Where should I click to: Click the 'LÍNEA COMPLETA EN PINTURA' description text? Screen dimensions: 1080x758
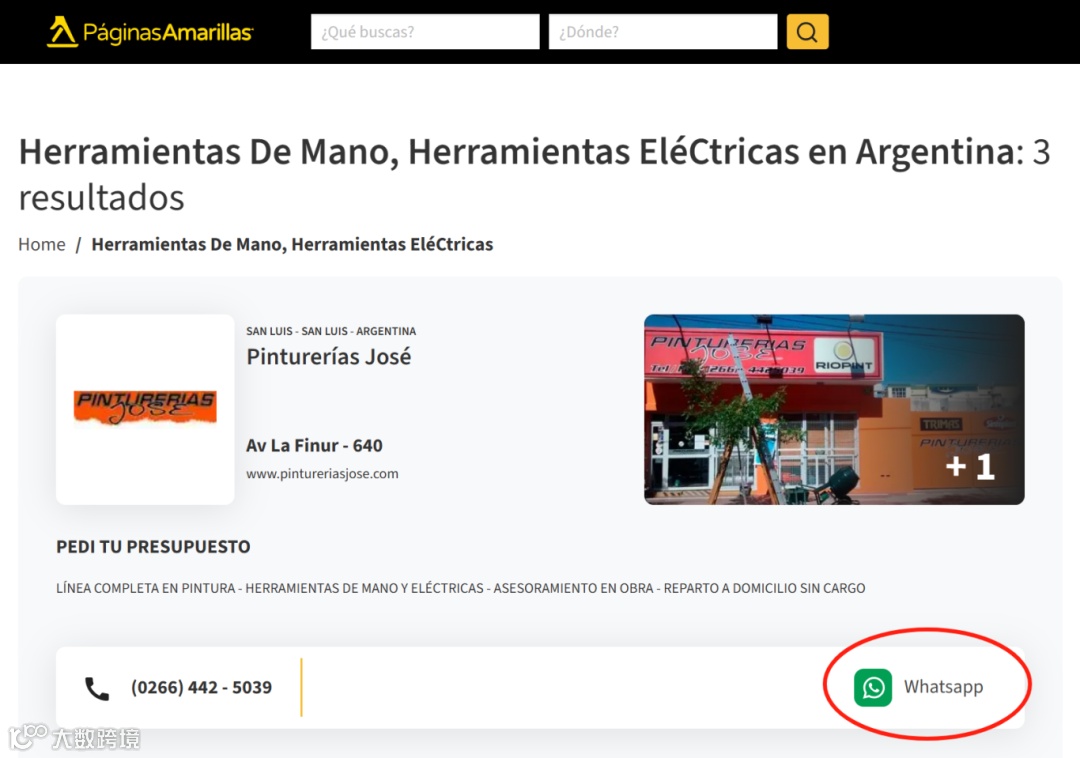click(x=461, y=588)
